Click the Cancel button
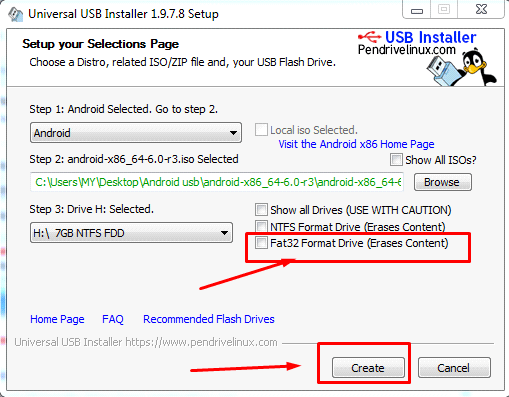 coord(454,368)
